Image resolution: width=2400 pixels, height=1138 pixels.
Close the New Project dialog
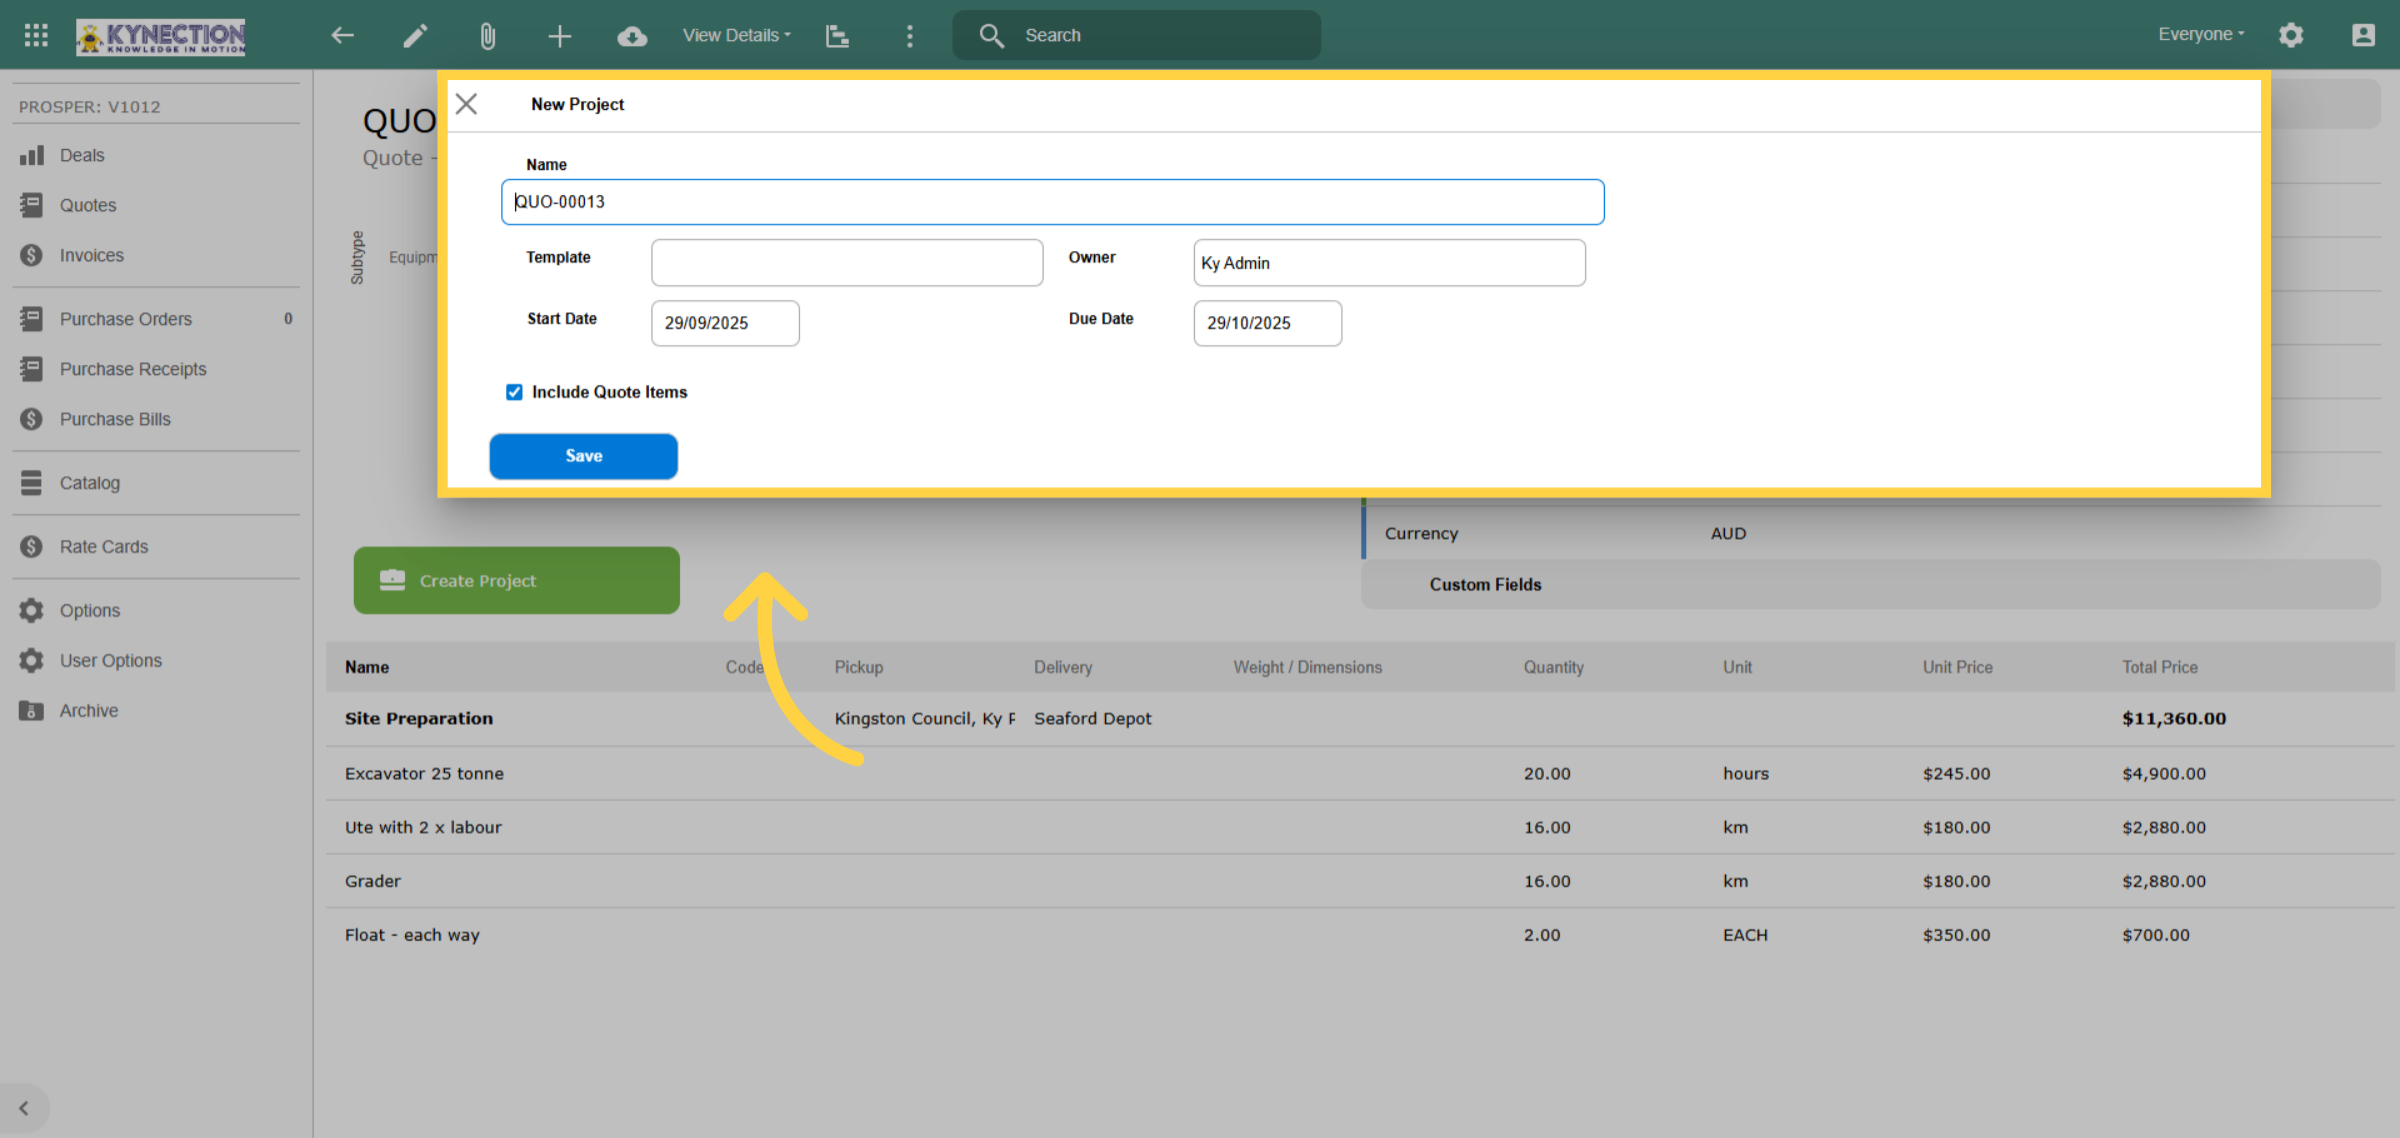pyautogui.click(x=466, y=104)
